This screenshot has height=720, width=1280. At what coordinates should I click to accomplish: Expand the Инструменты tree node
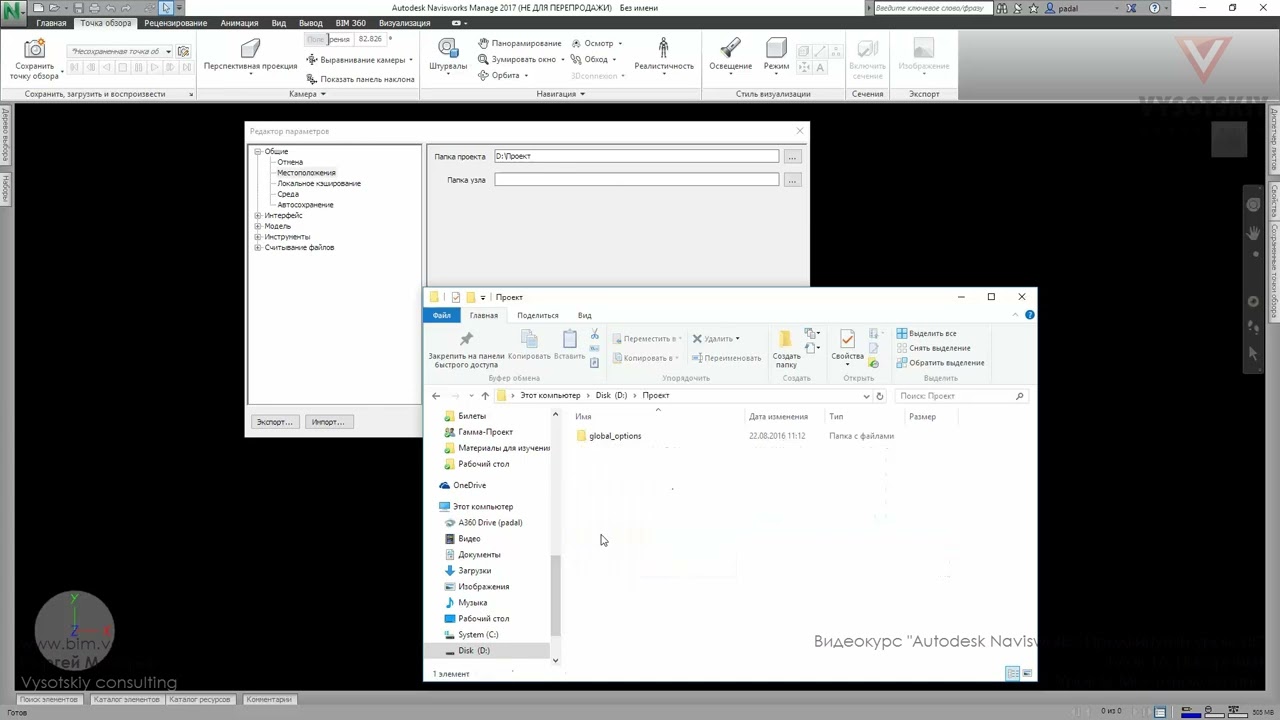[258, 237]
